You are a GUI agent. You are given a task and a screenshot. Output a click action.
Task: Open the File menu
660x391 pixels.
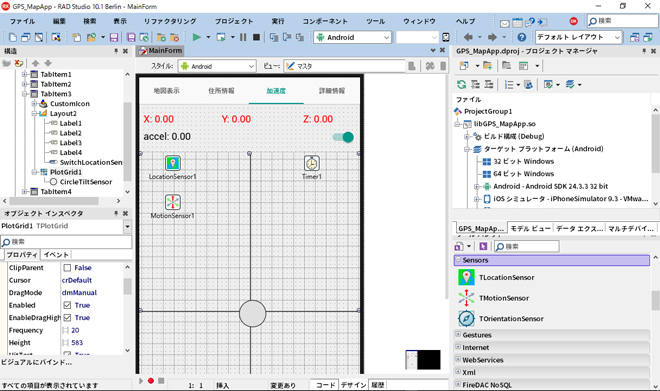point(22,21)
